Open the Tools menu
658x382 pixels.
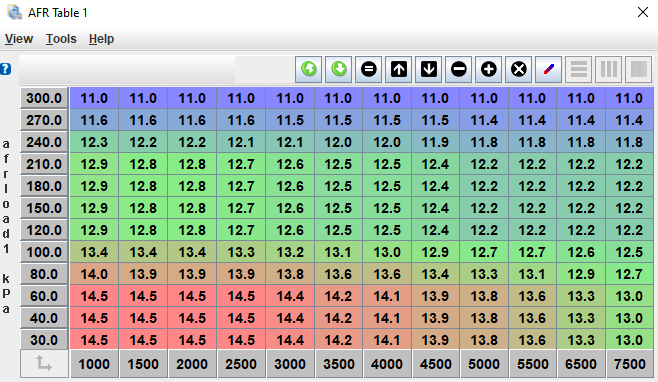pos(61,39)
